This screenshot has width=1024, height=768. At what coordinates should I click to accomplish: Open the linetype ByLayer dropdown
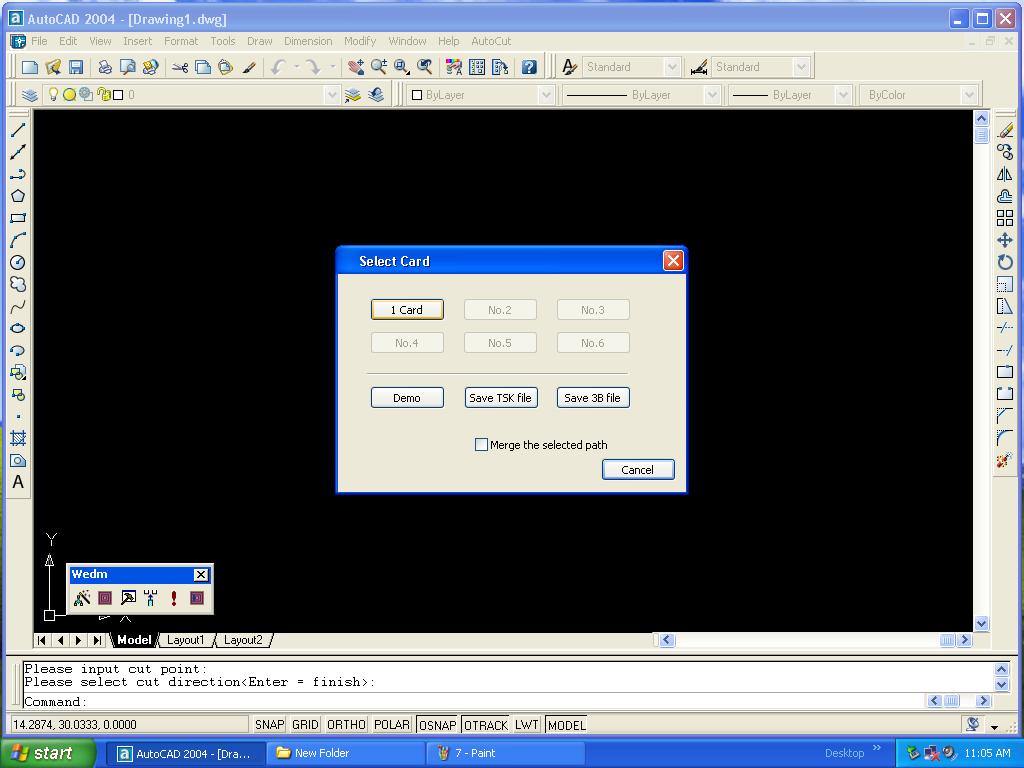click(x=712, y=95)
